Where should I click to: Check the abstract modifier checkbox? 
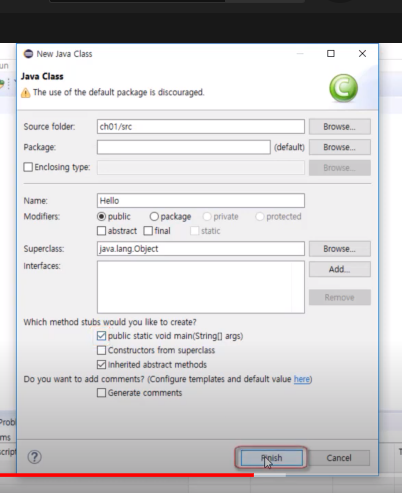tap(101, 231)
